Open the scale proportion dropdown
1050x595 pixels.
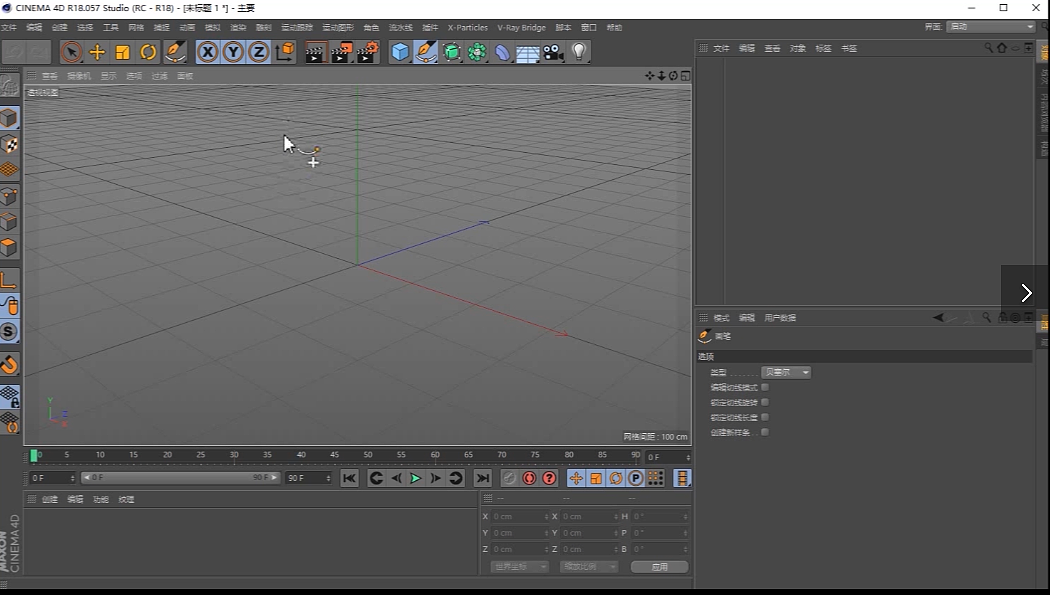[x=588, y=567]
